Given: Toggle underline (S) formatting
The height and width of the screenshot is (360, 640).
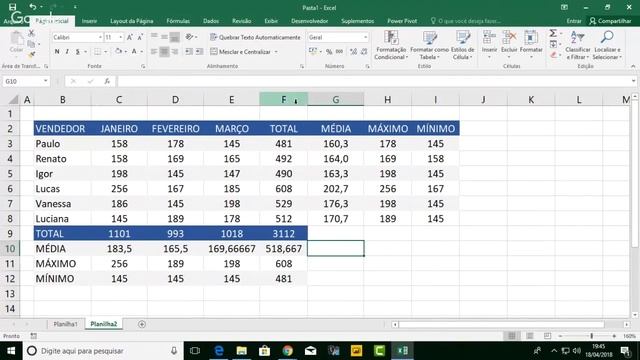Looking at the screenshot, I should [78, 51].
